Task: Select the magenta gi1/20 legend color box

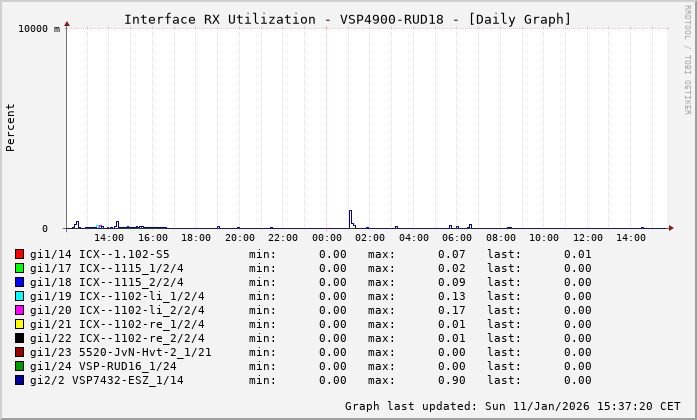Action: coord(19,310)
